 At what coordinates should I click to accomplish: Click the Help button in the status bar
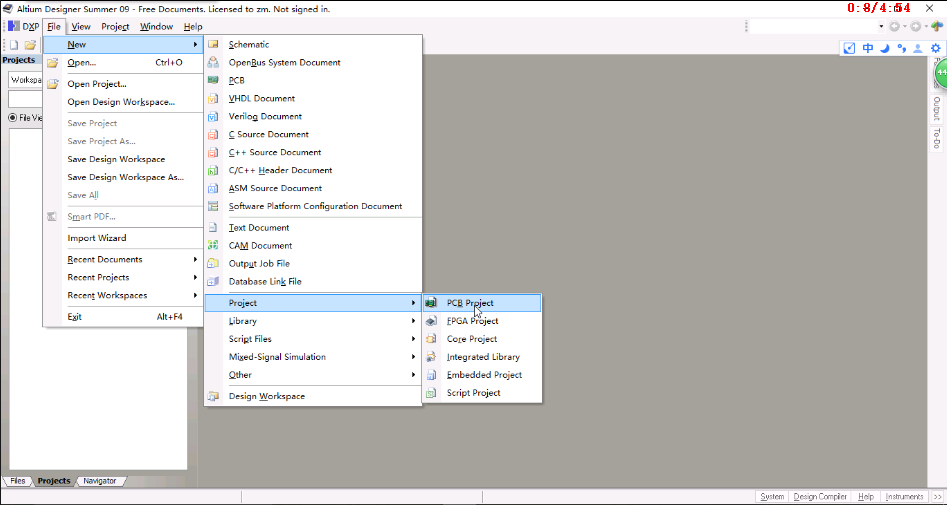pyautogui.click(x=866, y=497)
